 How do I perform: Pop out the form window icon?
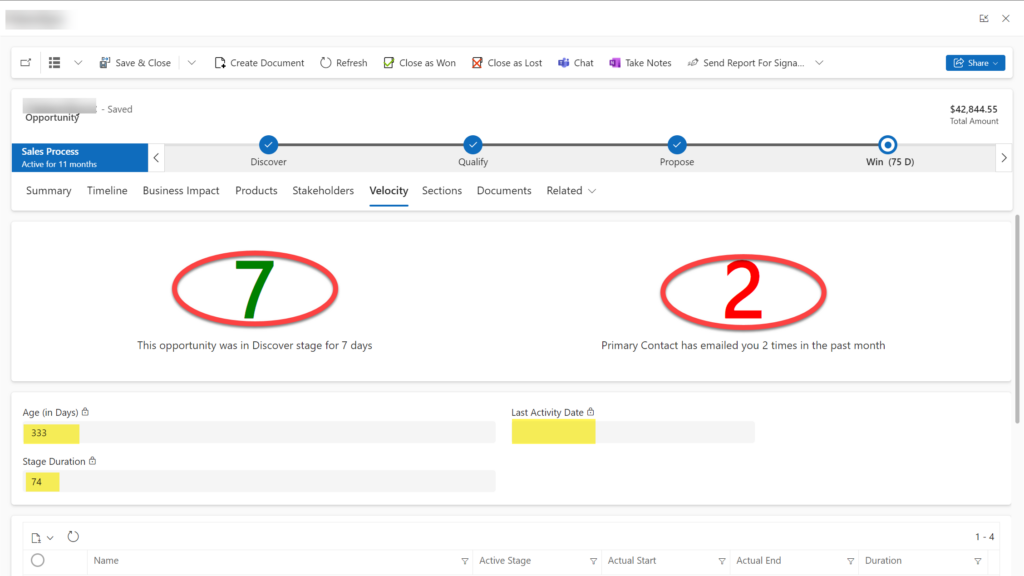point(984,18)
